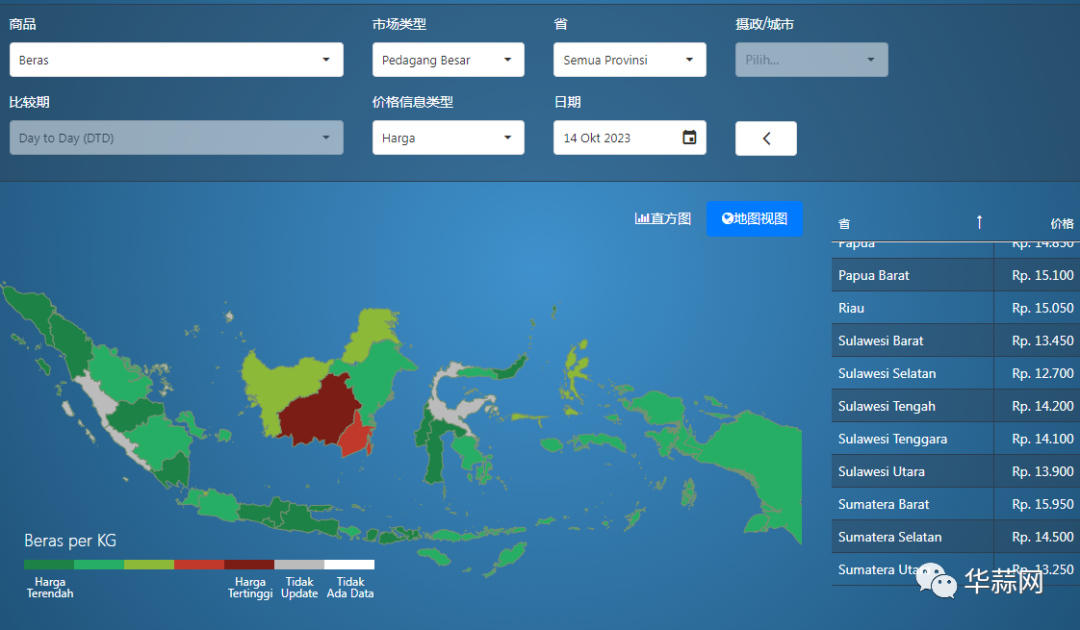Screen dimensions: 1080x630
Task: Open the Semua Provinsi province dropdown
Action: tap(629, 60)
